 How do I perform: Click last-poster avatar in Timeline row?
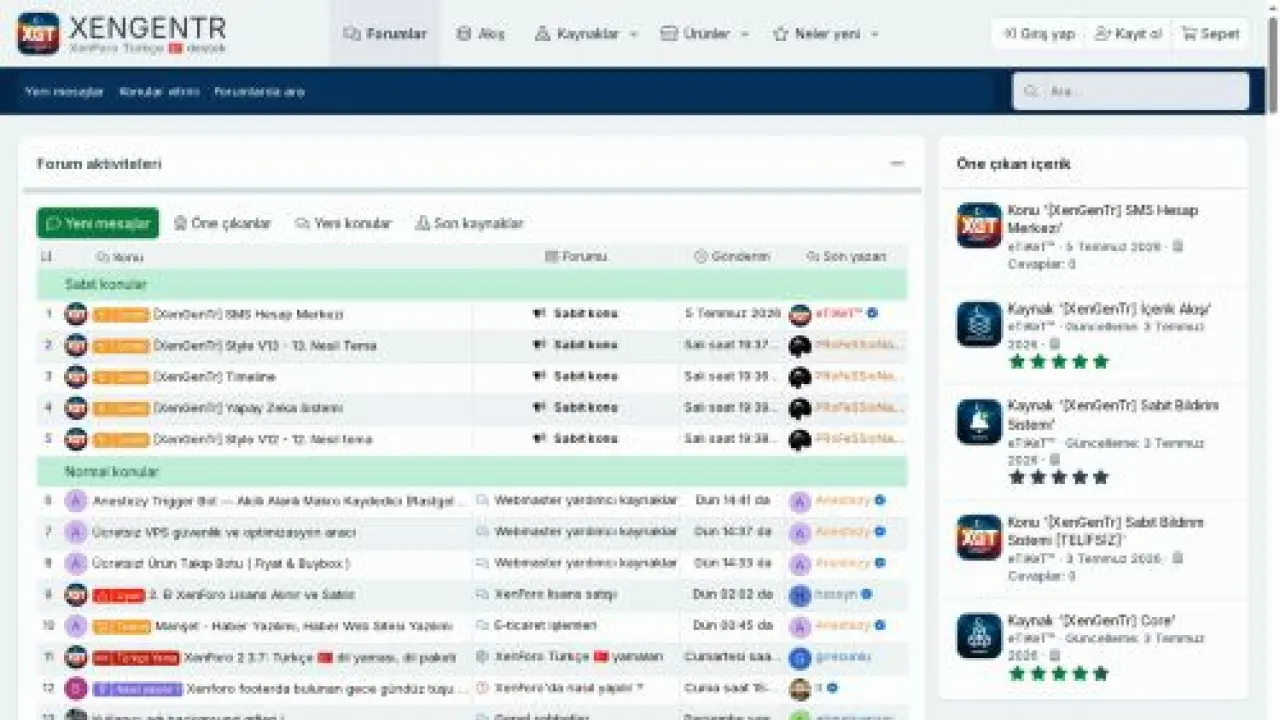click(x=799, y=377)
